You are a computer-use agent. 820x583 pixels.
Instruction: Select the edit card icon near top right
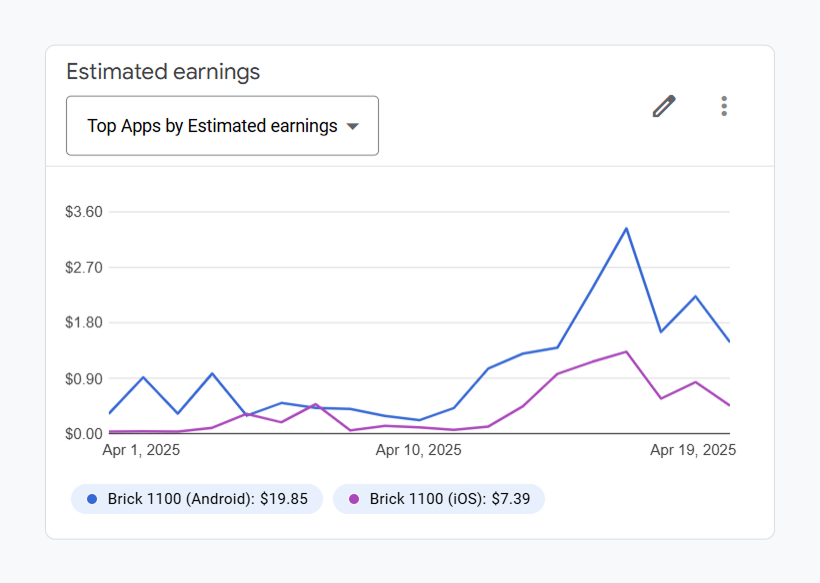[664, 105]
